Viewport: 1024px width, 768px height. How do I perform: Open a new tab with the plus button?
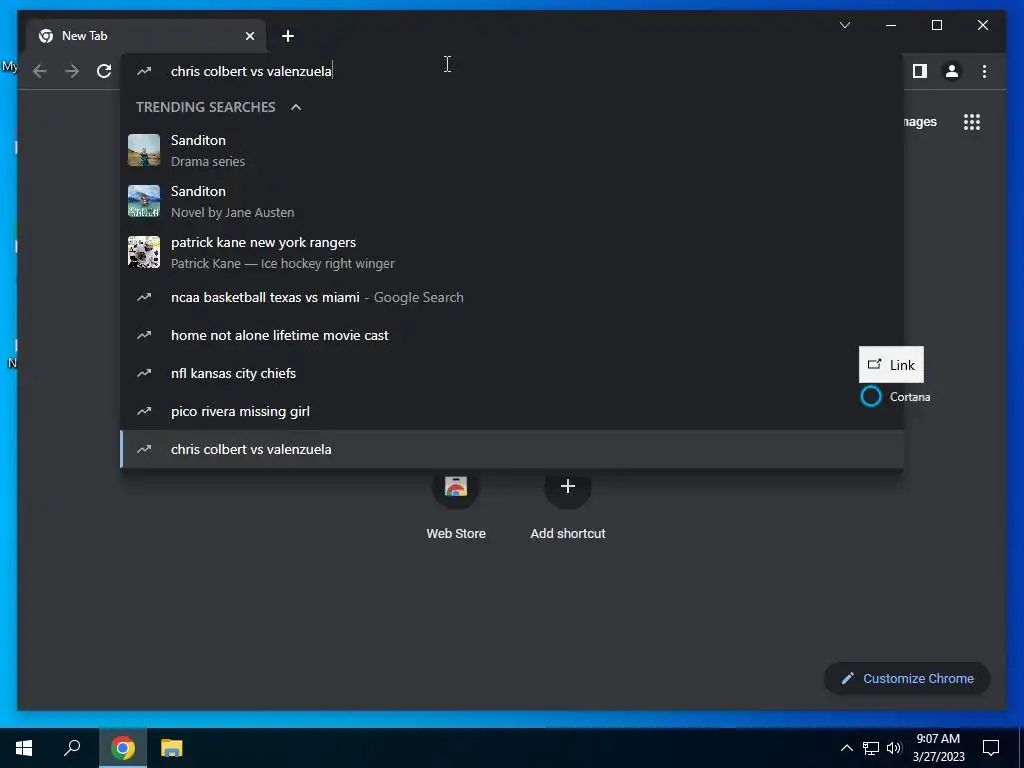[x=288, y=36]
